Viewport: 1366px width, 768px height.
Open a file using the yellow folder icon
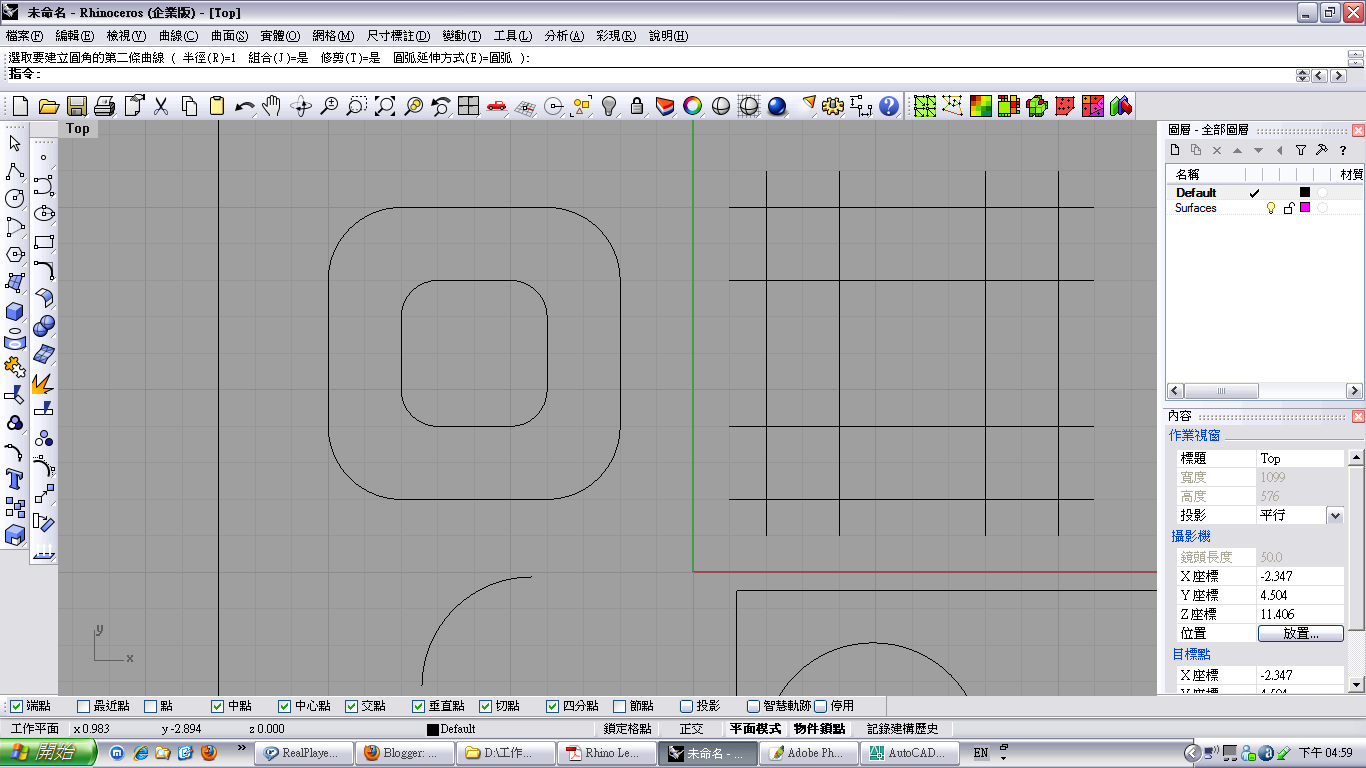tap(48, 105)
